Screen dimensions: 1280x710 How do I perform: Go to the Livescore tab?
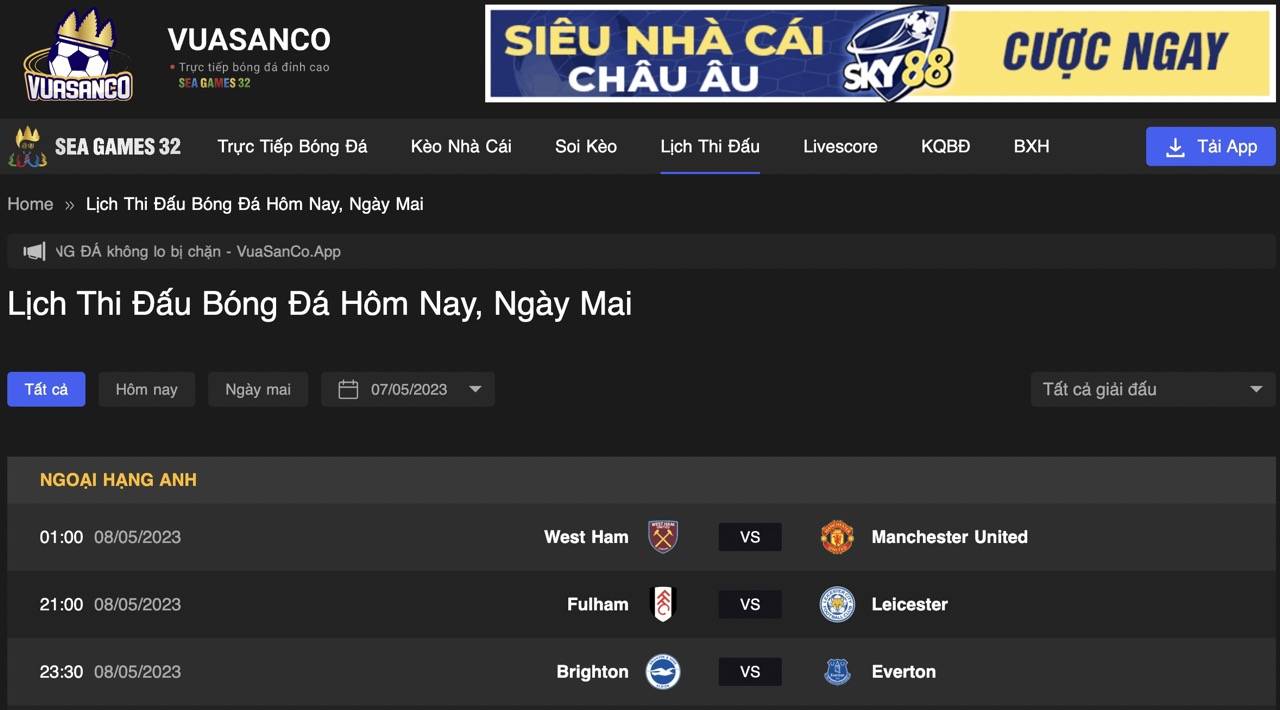840,146
